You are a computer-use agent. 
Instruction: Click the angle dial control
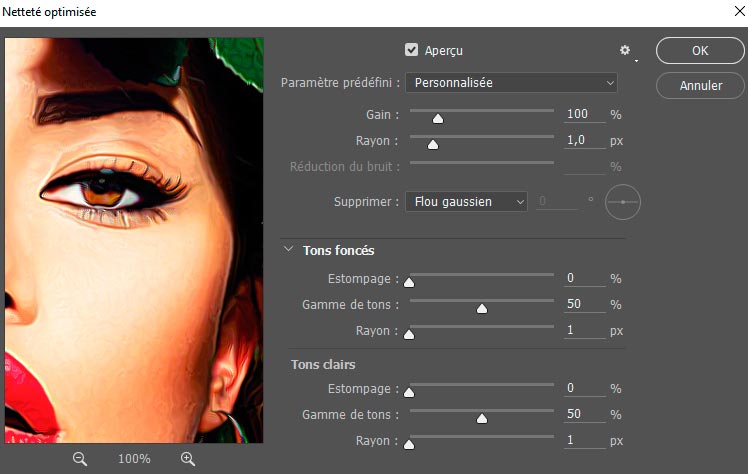point(623,202)
